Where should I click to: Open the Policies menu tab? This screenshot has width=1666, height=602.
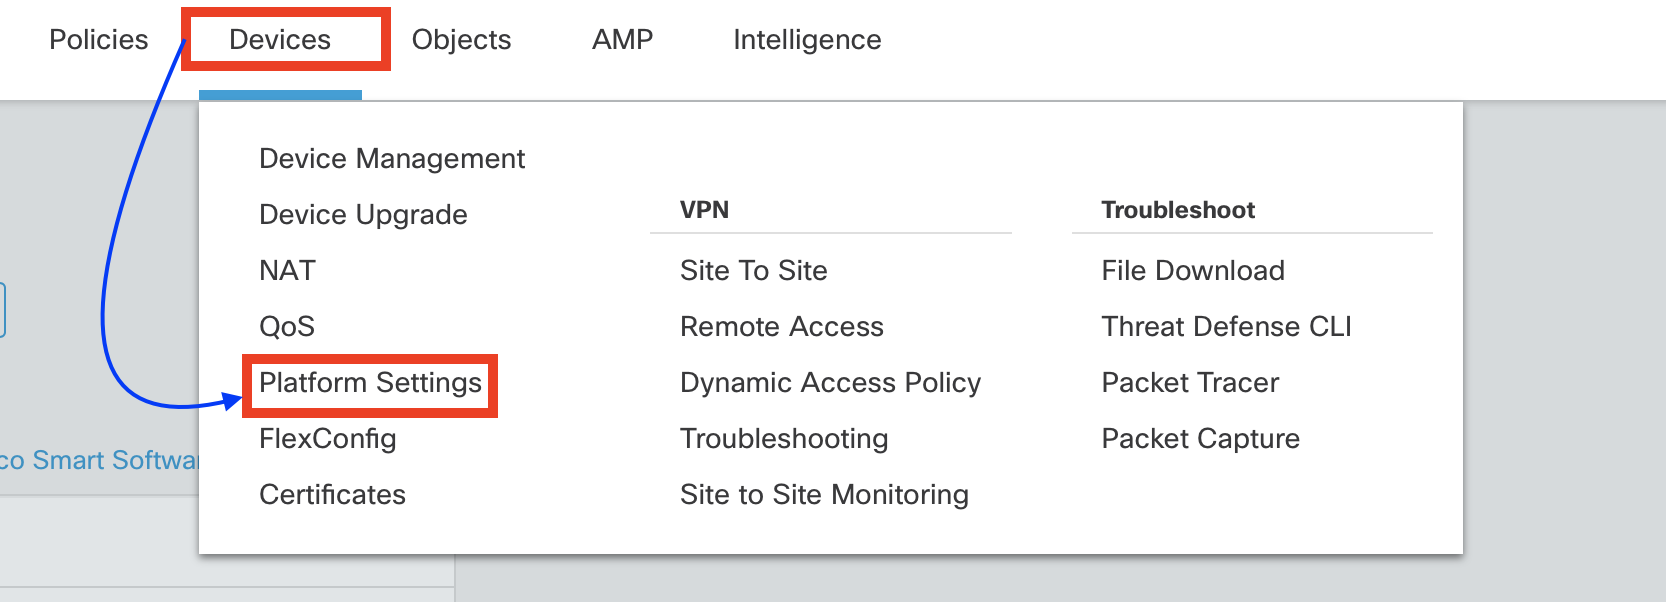(98, 40)
